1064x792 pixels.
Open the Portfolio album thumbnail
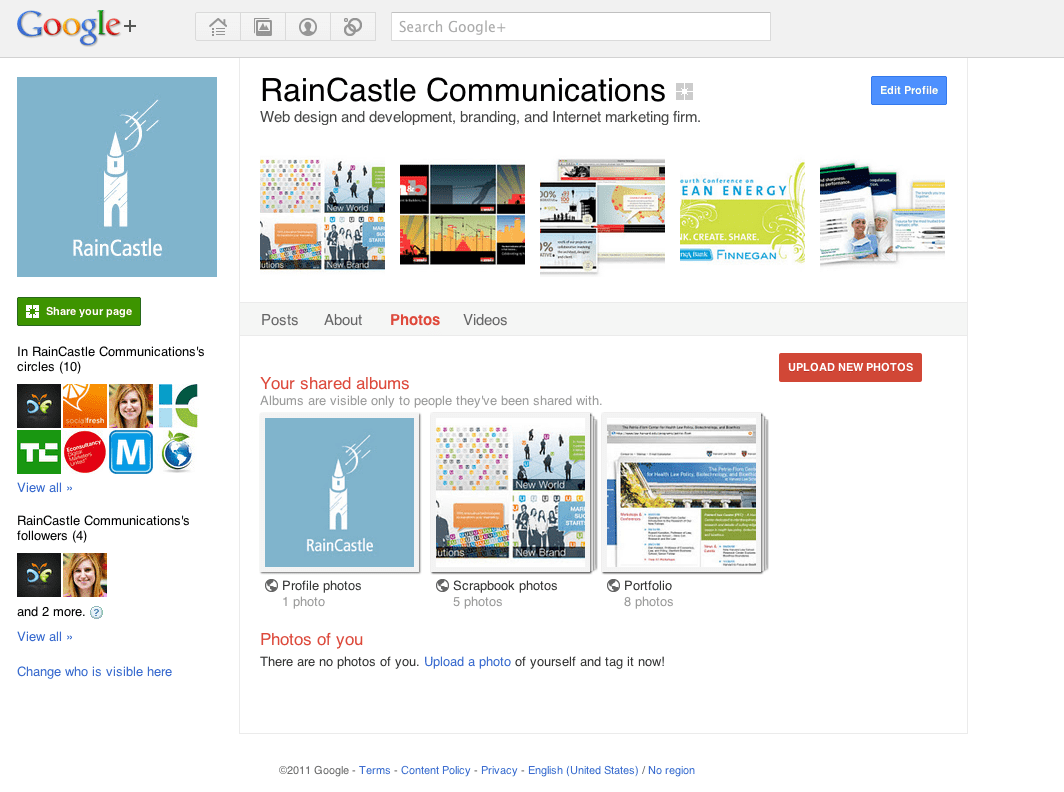(684, 492)
